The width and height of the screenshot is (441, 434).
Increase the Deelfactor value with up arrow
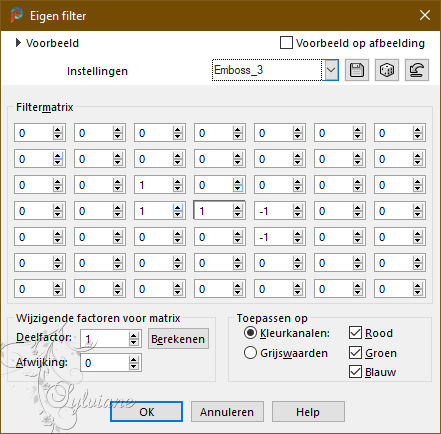133,336
